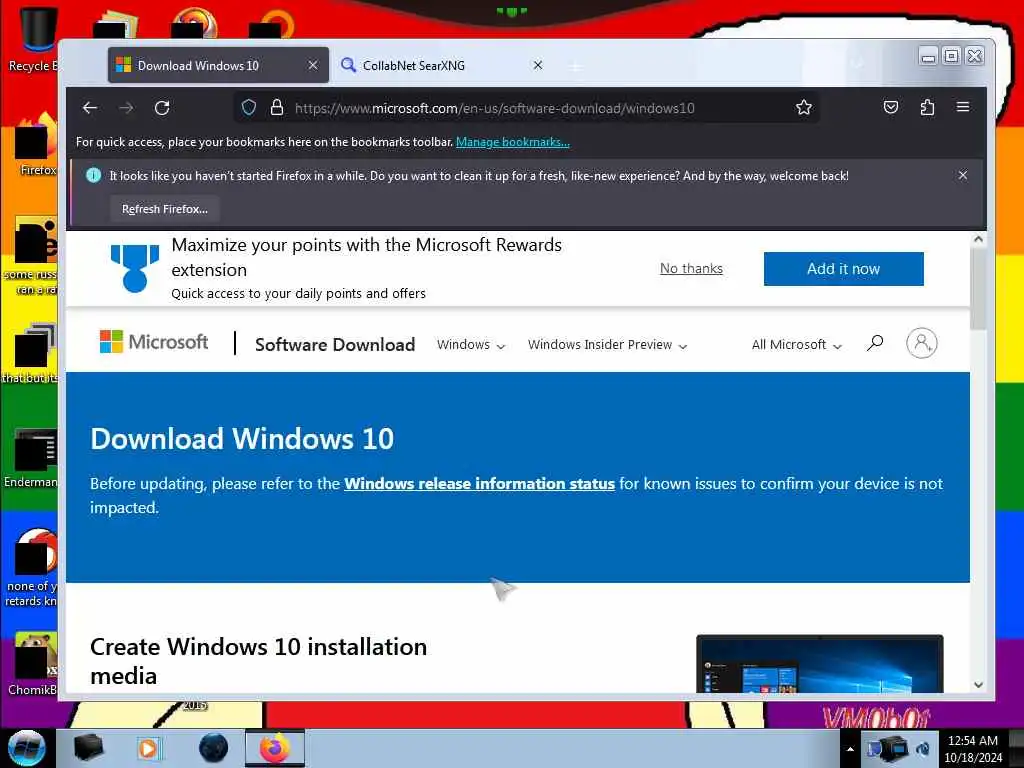Open Microsoft account sign-in avatar

(x=921, y=343)
